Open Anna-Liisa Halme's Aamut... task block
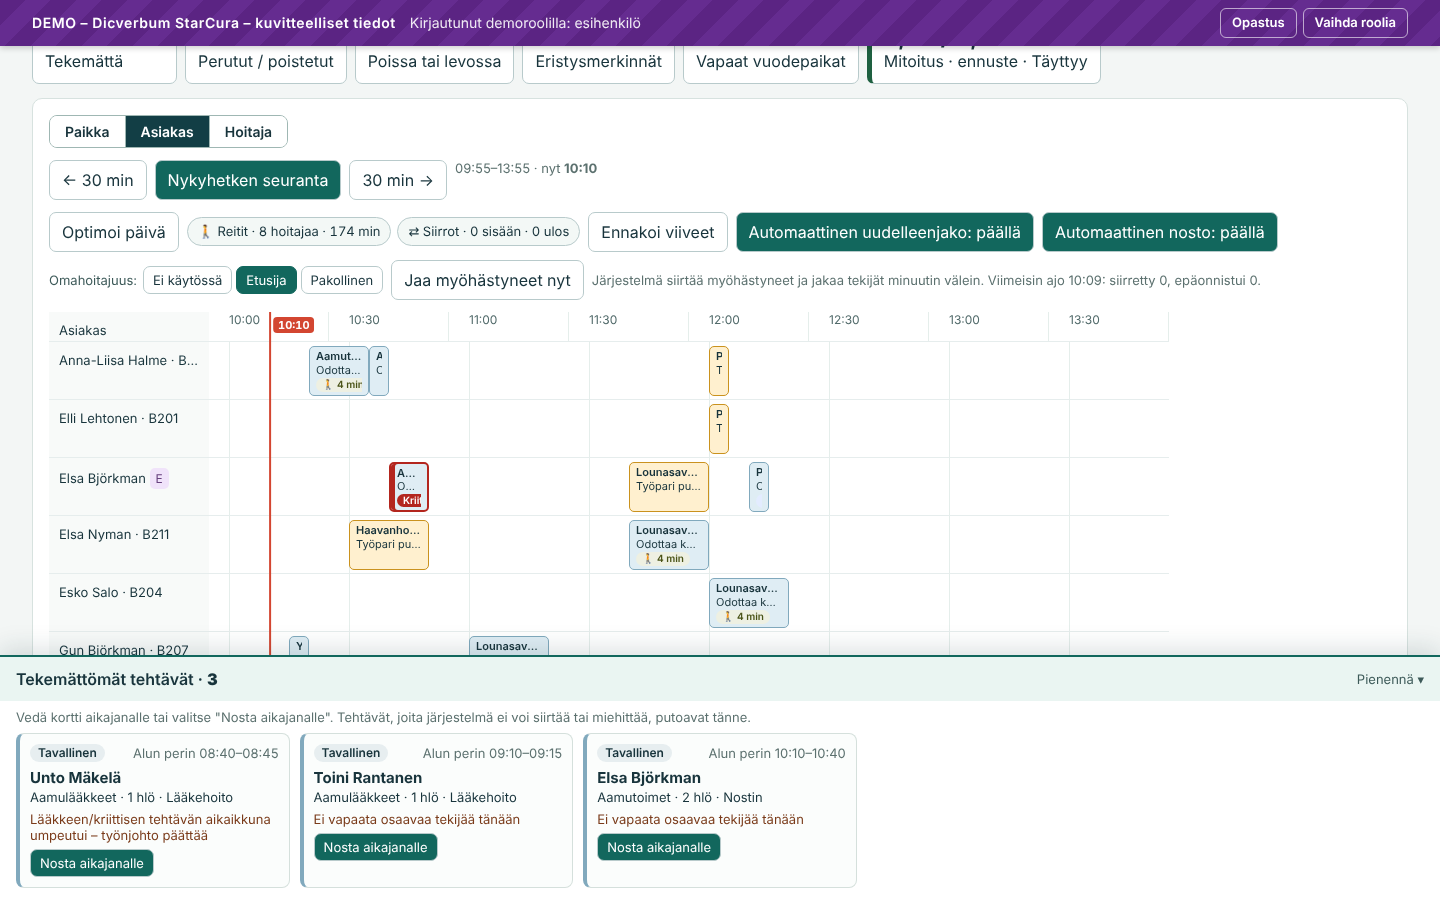The height and width of the screenshot is (900, 1440). click(339, 371)
